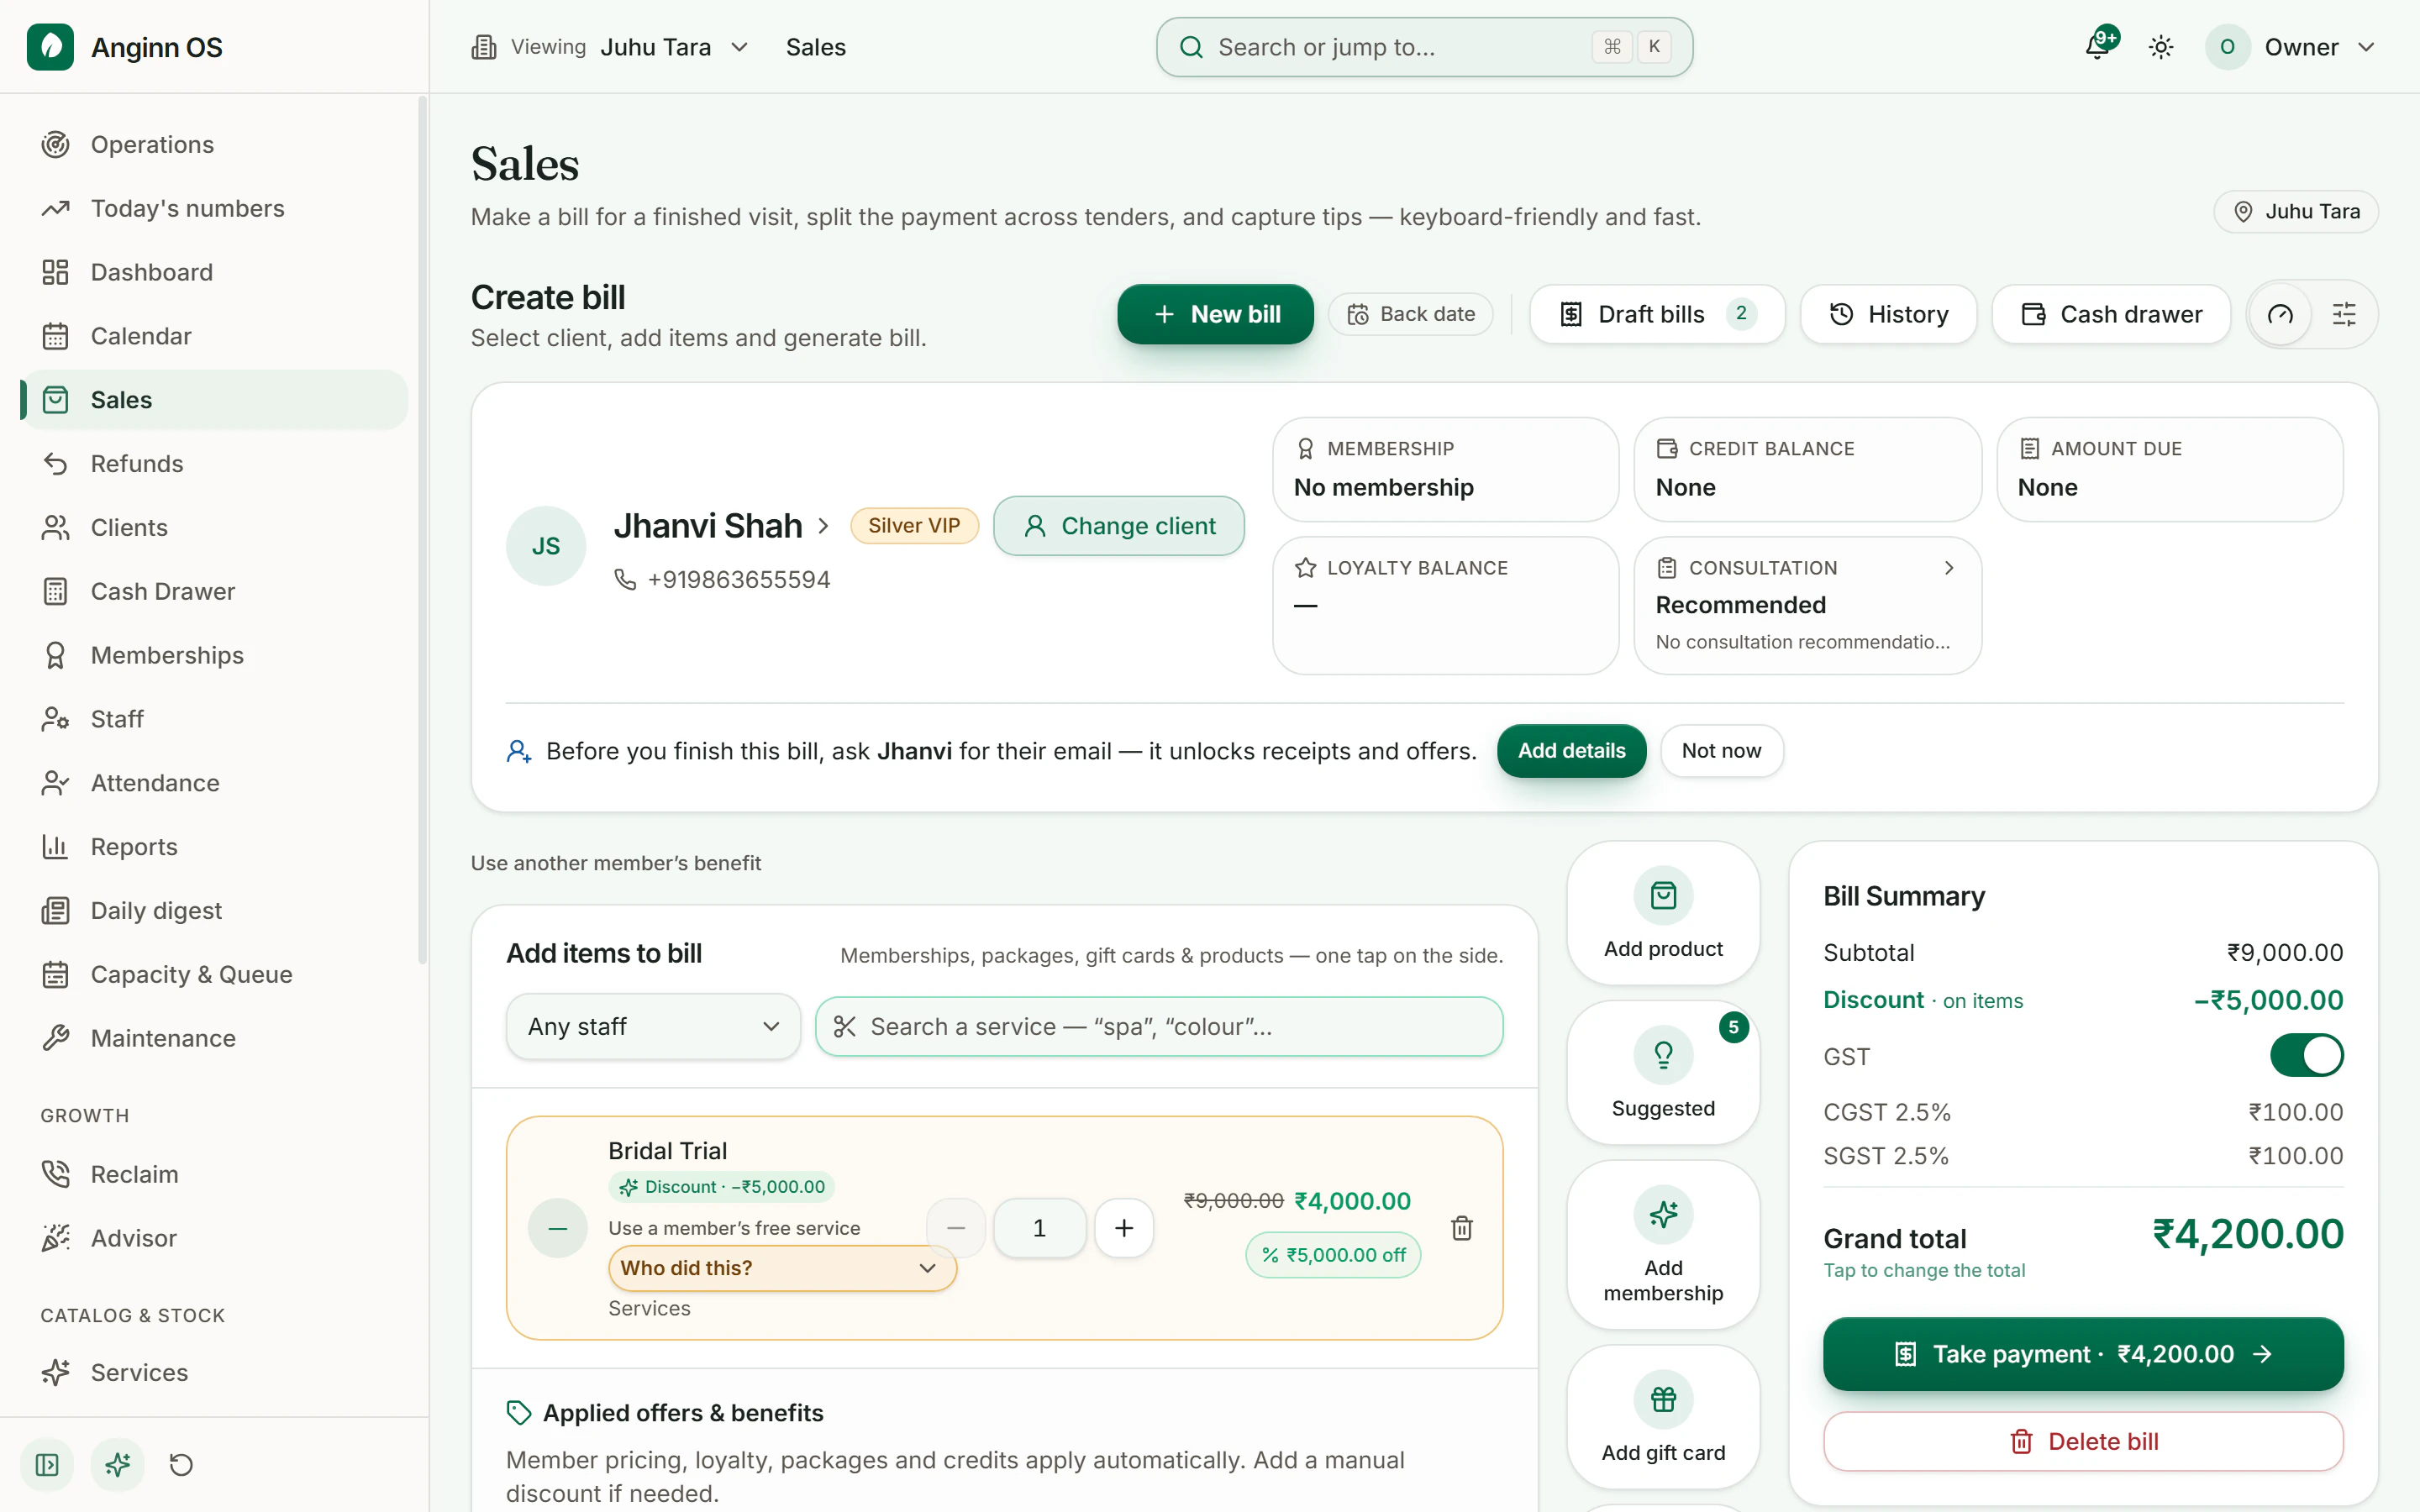The height and width of the screenshot is (1512, 2420).
Task: Dismiss email prompt with Not now
Action: [1721, 751]
